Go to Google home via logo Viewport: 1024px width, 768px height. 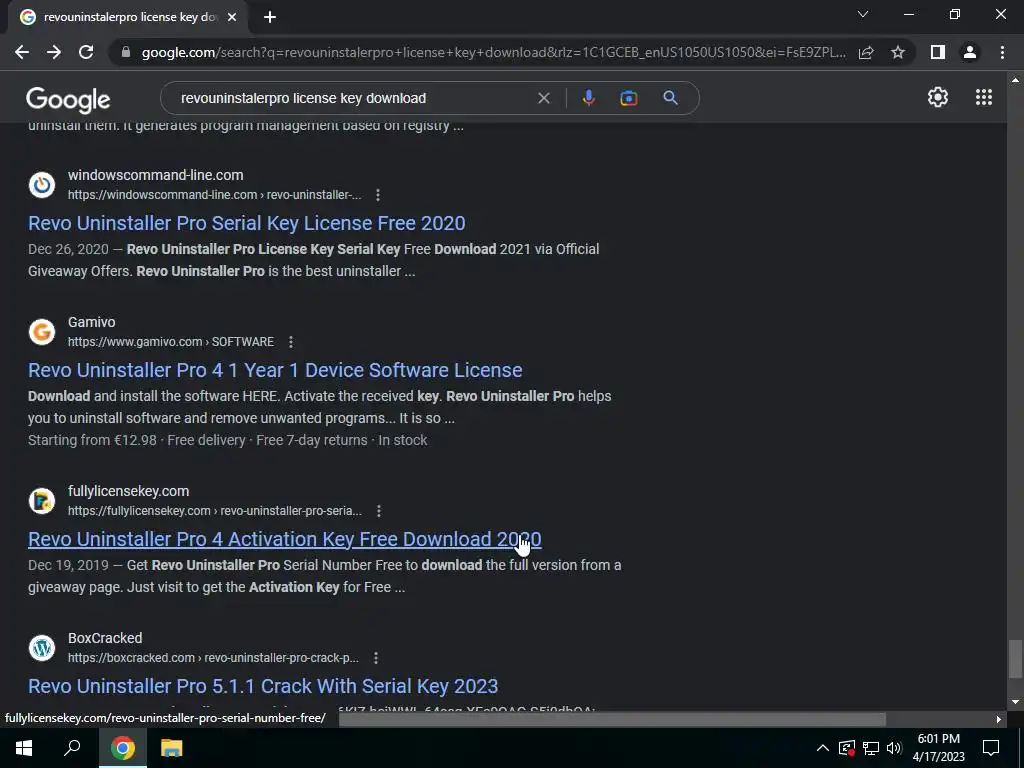[x=68, y=99]
